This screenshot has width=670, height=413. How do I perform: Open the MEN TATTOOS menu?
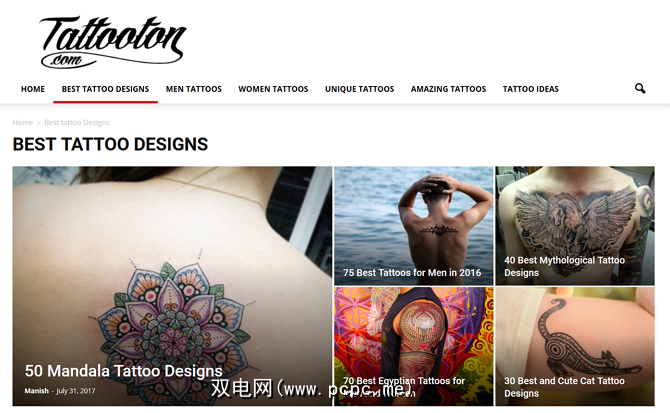tap(194, 89)
